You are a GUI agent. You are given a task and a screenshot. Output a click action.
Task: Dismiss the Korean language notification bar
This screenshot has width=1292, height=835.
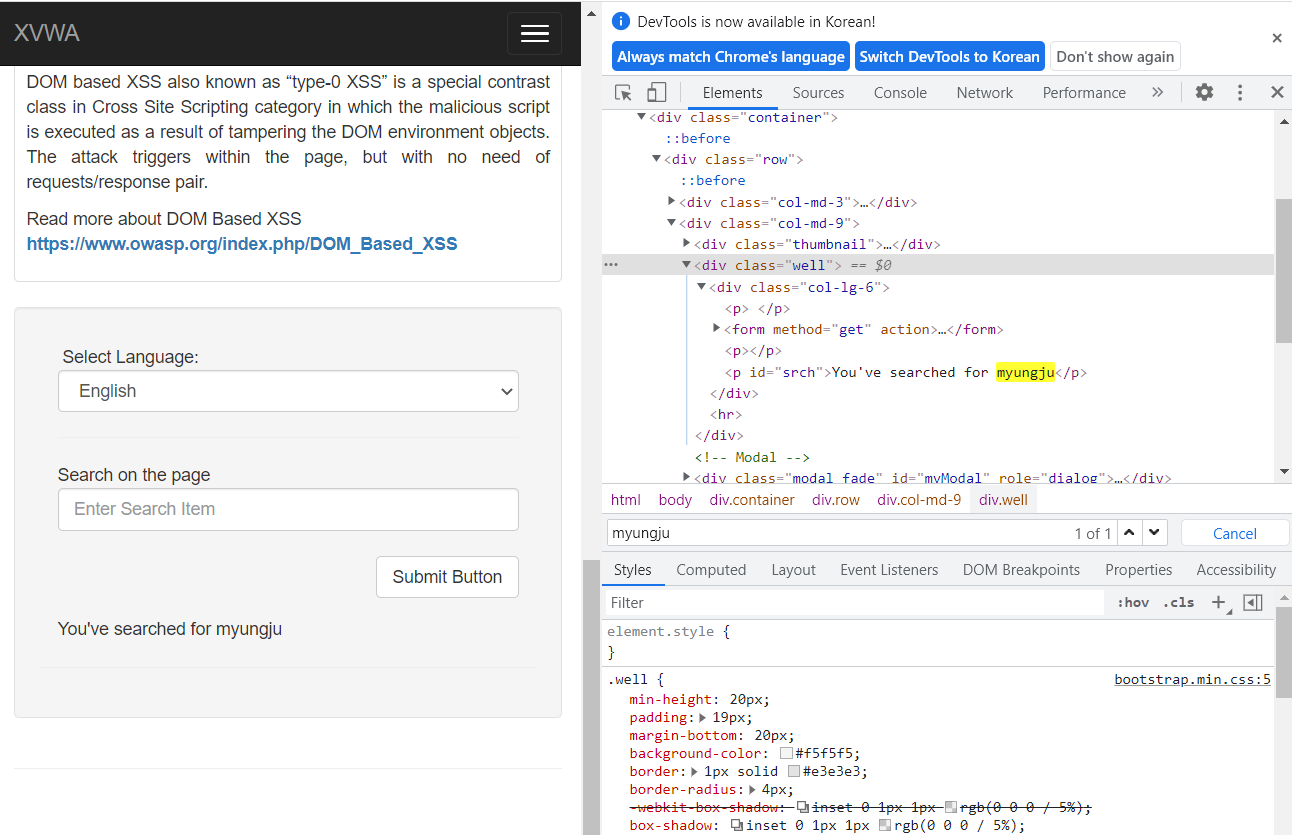(1277, 38)
